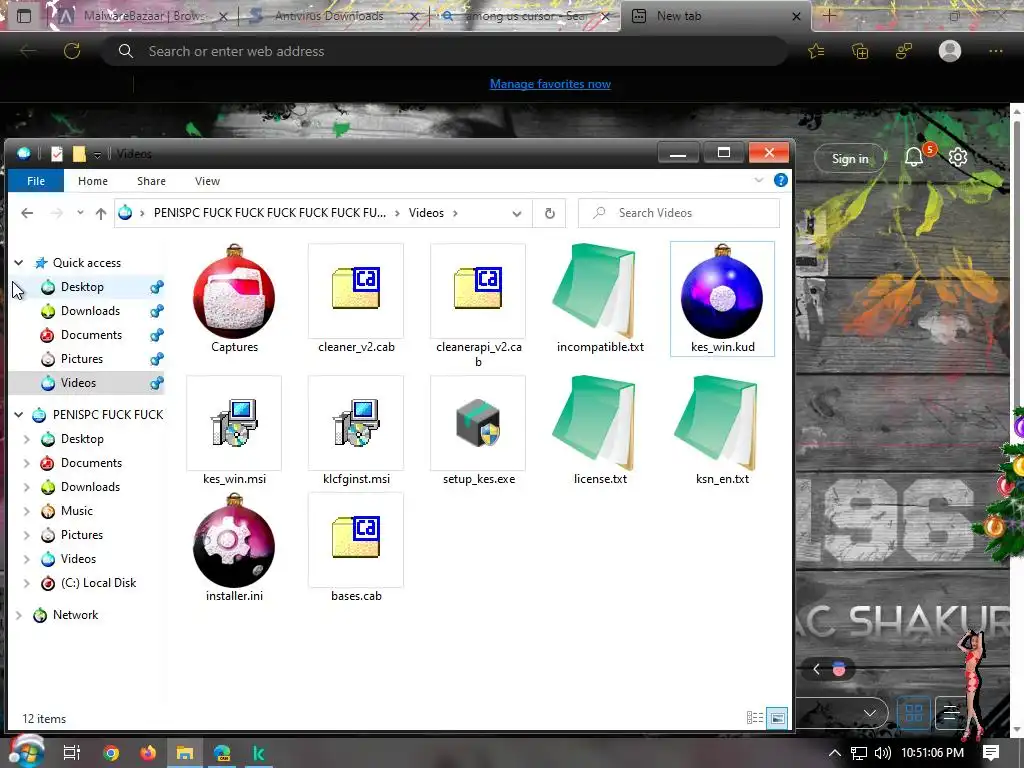Select the incompatible.txt notepad icon
The image size is (1024, 768).
594,291
